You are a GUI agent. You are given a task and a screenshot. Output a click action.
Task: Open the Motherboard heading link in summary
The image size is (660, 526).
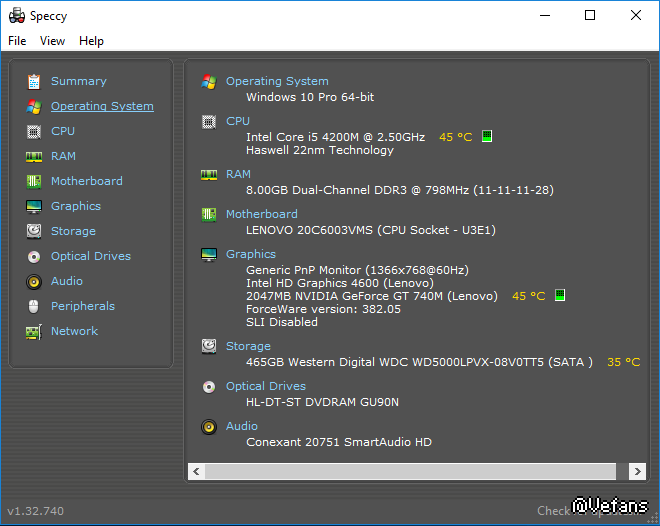tap(262, 214)
